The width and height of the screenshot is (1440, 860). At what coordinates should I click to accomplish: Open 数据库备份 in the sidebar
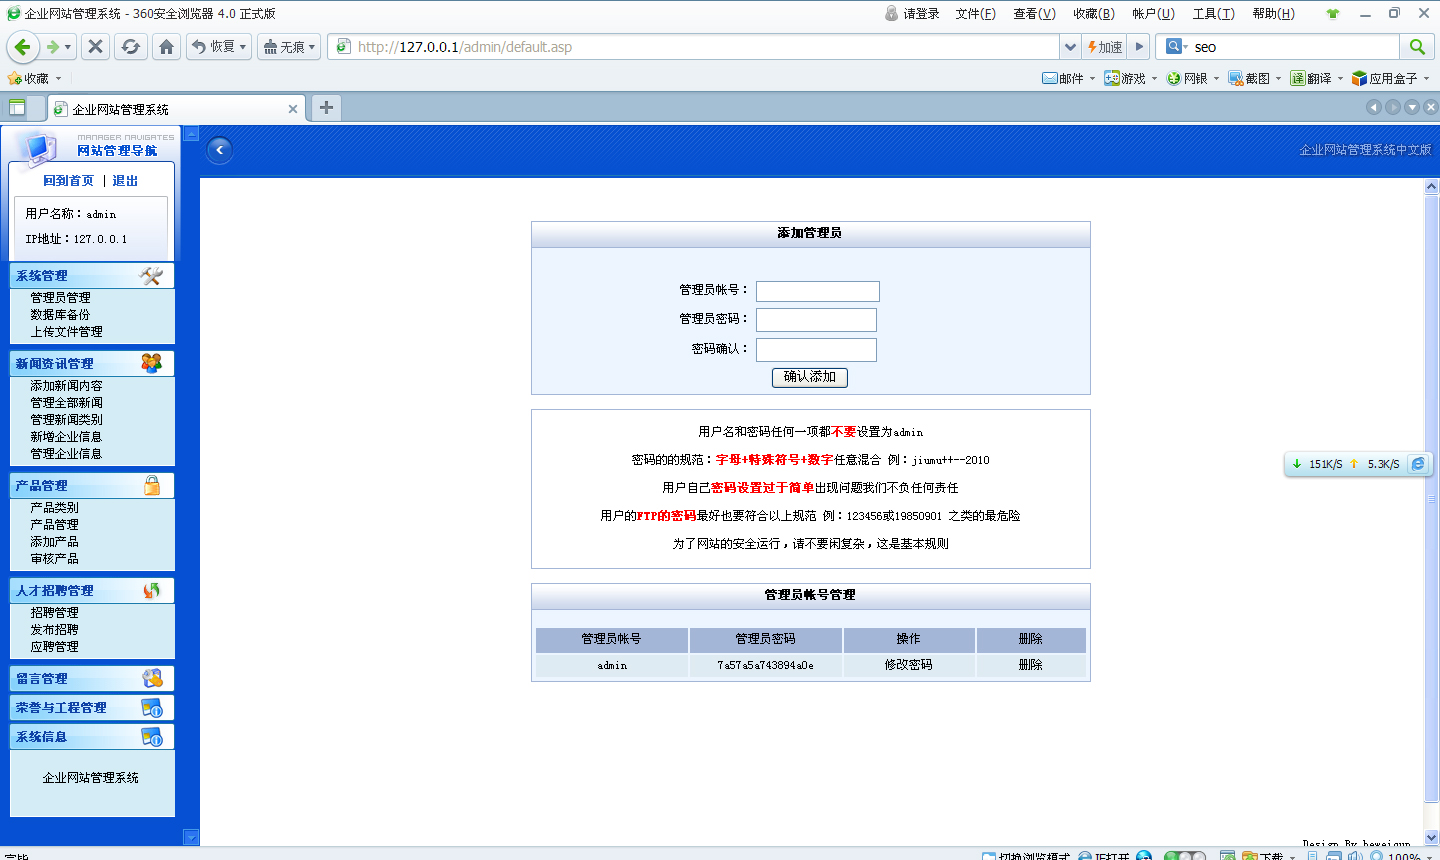click(x=60, y=315)
